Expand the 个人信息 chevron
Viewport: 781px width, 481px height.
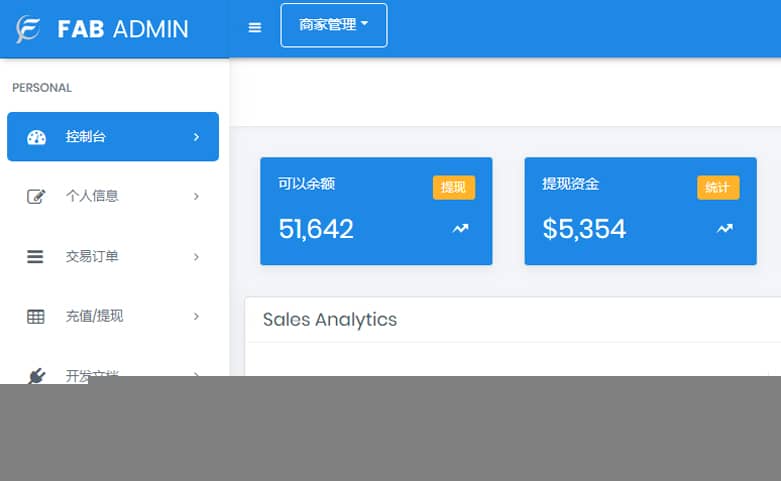(196, 196)
